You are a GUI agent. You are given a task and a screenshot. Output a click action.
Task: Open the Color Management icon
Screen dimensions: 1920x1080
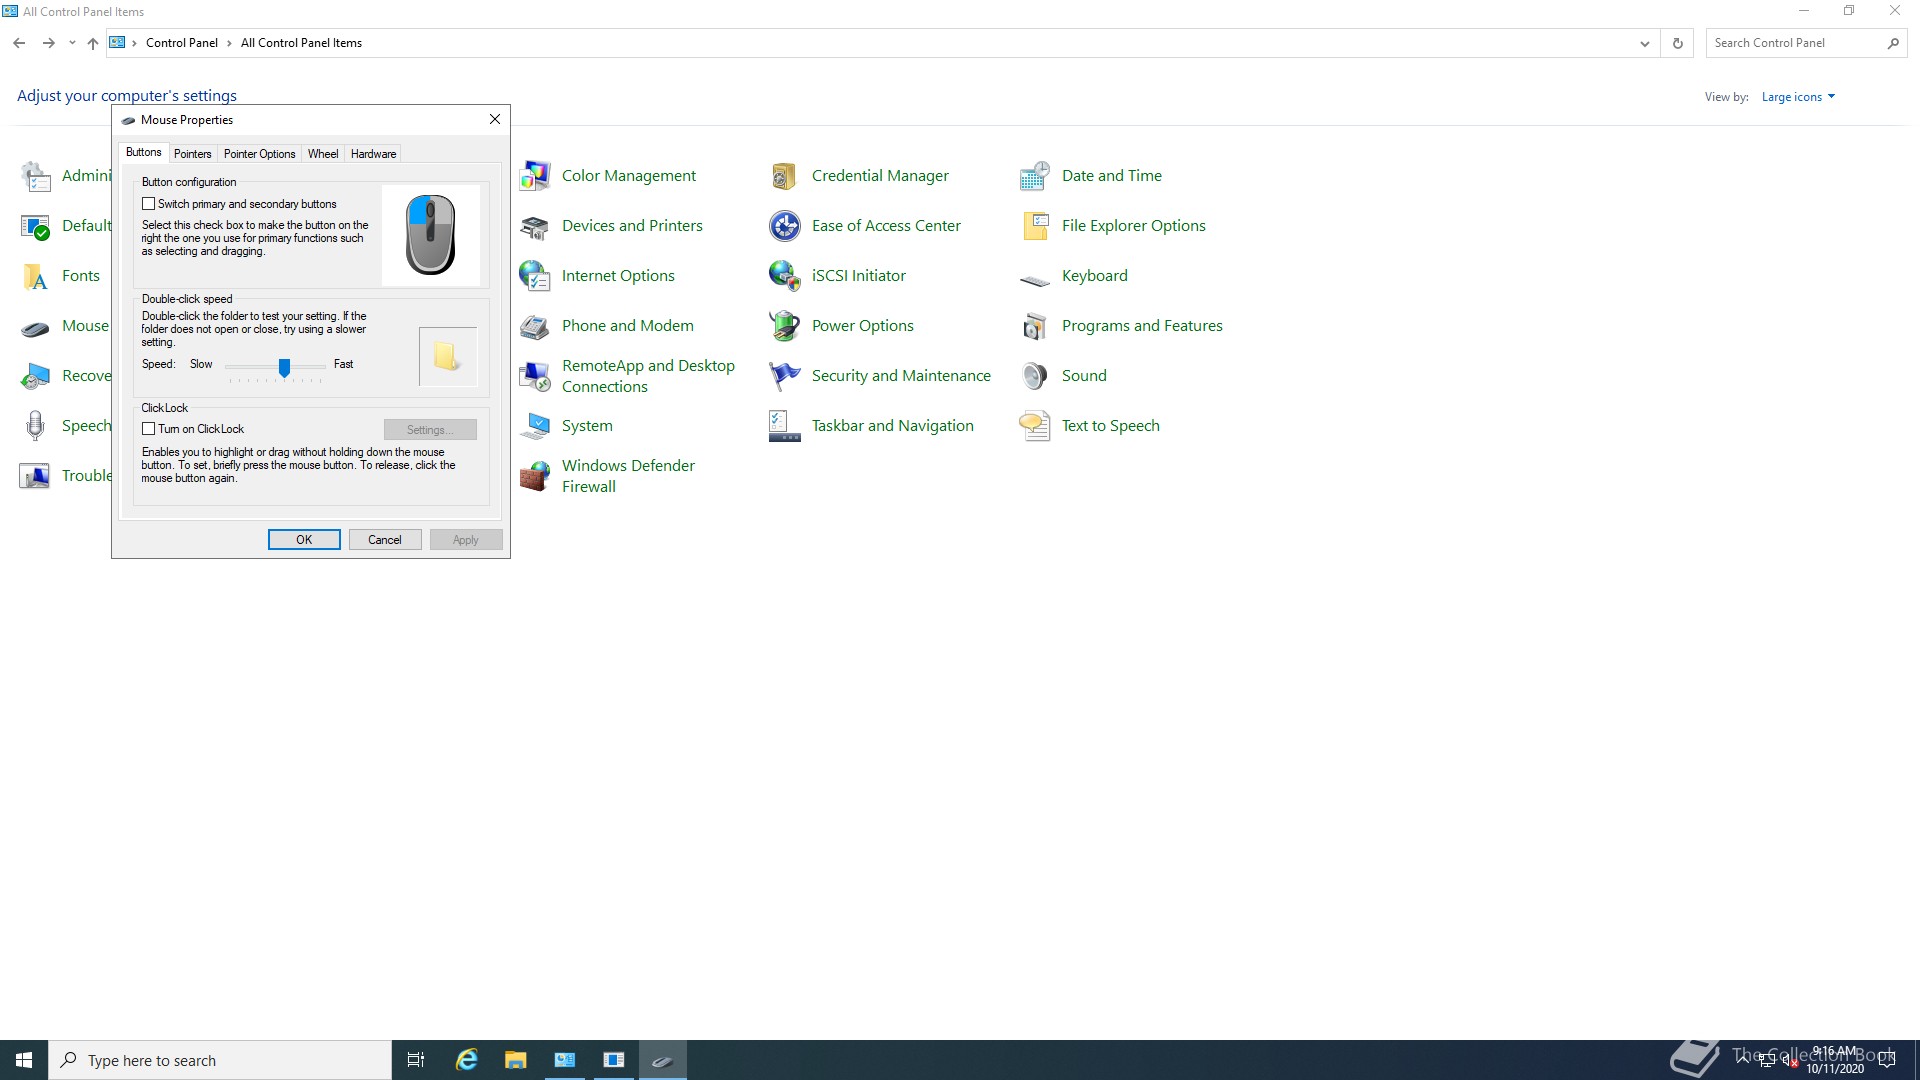(535, 176)
